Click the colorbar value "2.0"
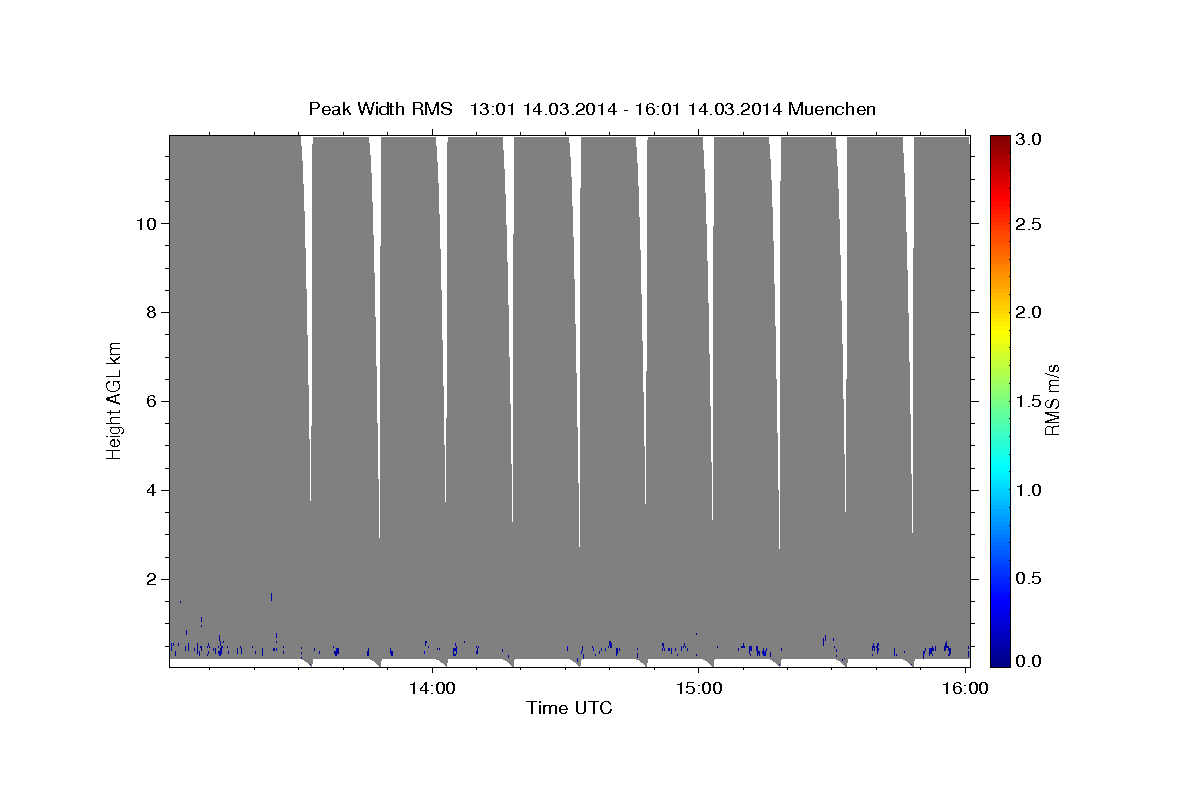 pos(1029,312)
